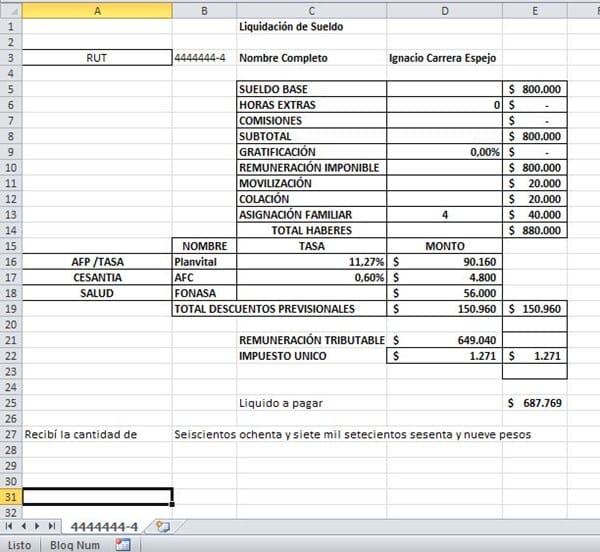The width and height of the screenshot is (600, 552).
Task: Click the select-all corner button
Action: (11, 11)
